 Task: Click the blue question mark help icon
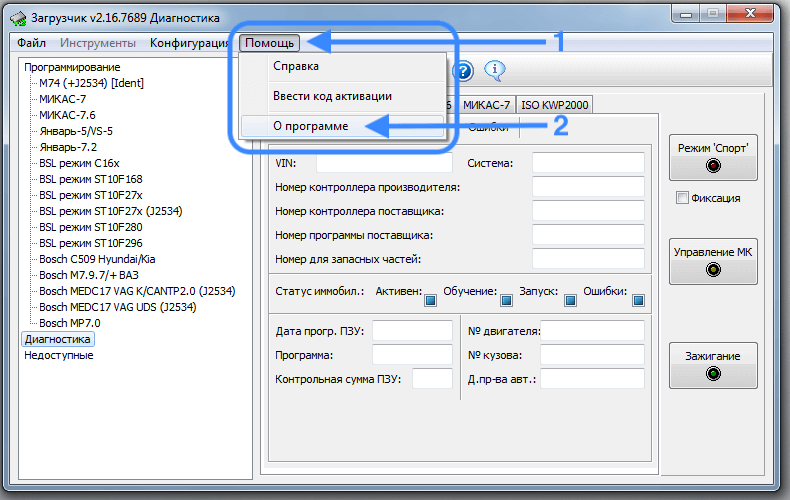(x=463, y=71)
